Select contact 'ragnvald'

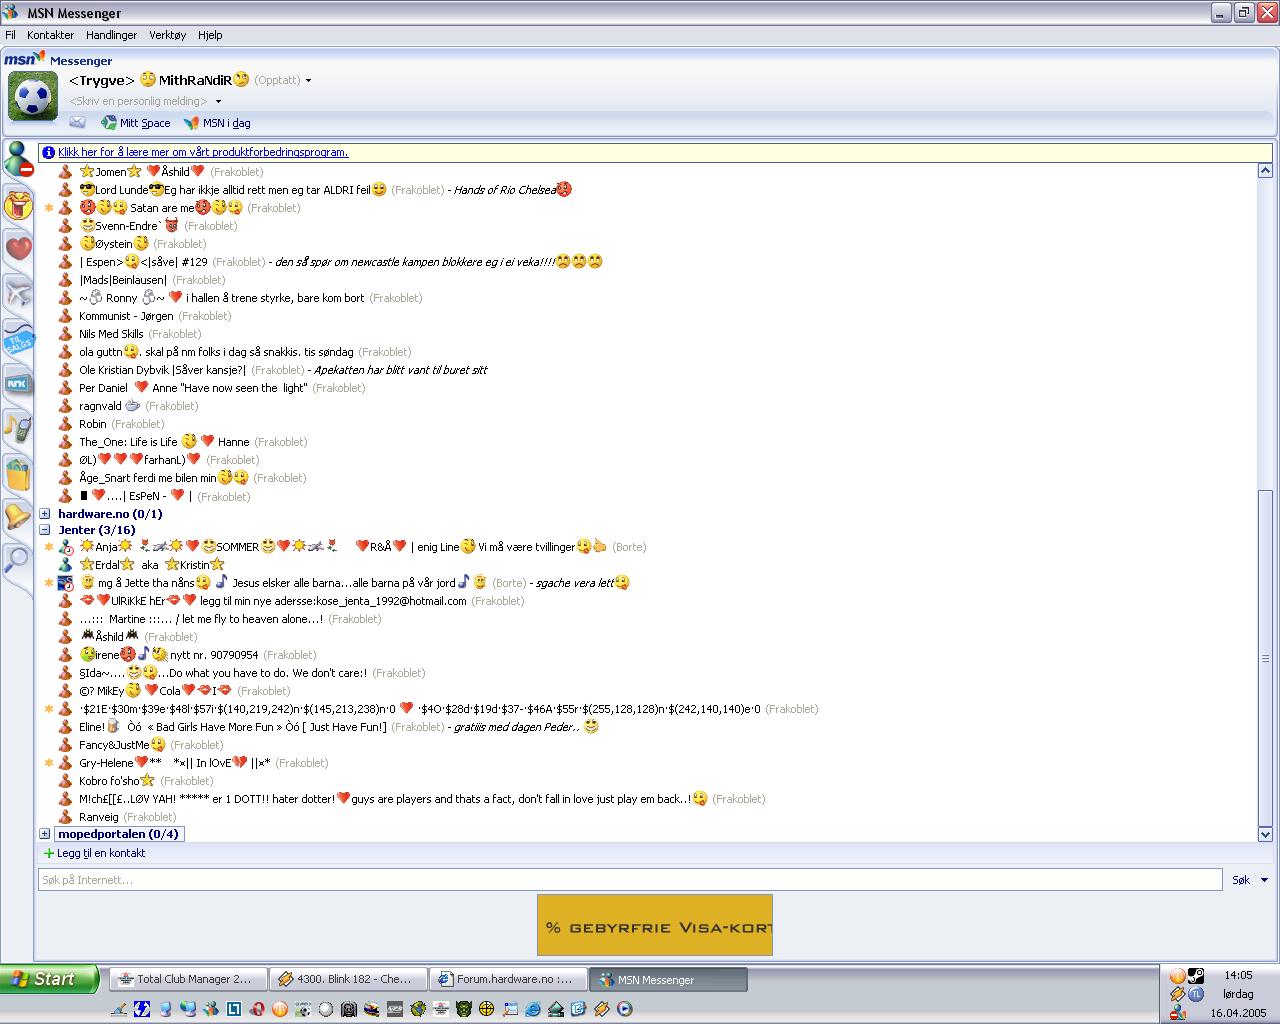(128, 406)
